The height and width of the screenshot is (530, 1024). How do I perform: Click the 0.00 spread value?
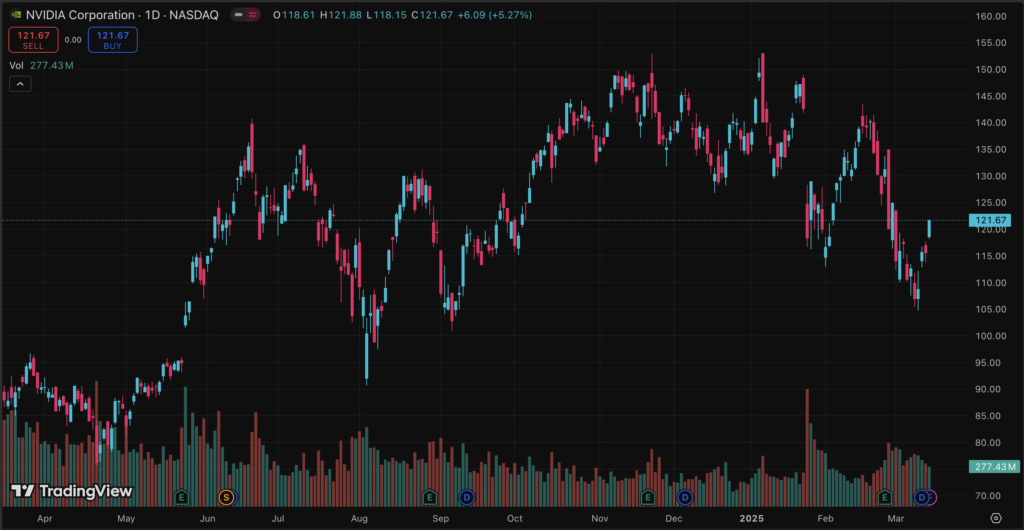(x=73, y=40)
